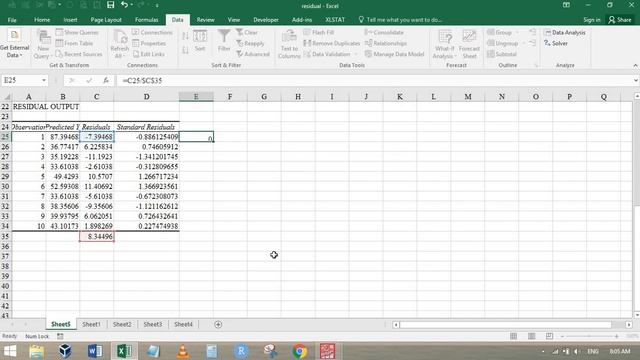Click Text to Columns

289,44
